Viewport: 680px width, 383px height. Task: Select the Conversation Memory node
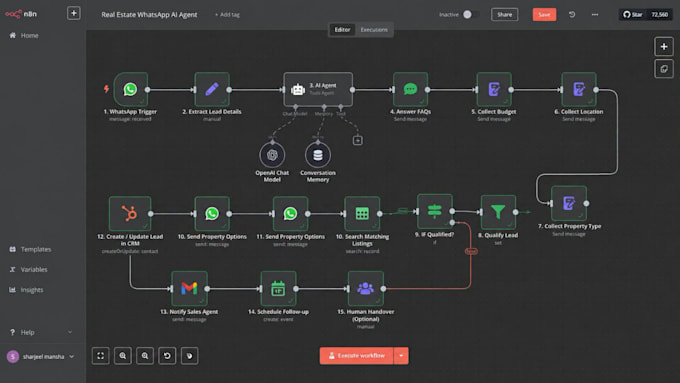pyautogui.click(x=318, y=155)
